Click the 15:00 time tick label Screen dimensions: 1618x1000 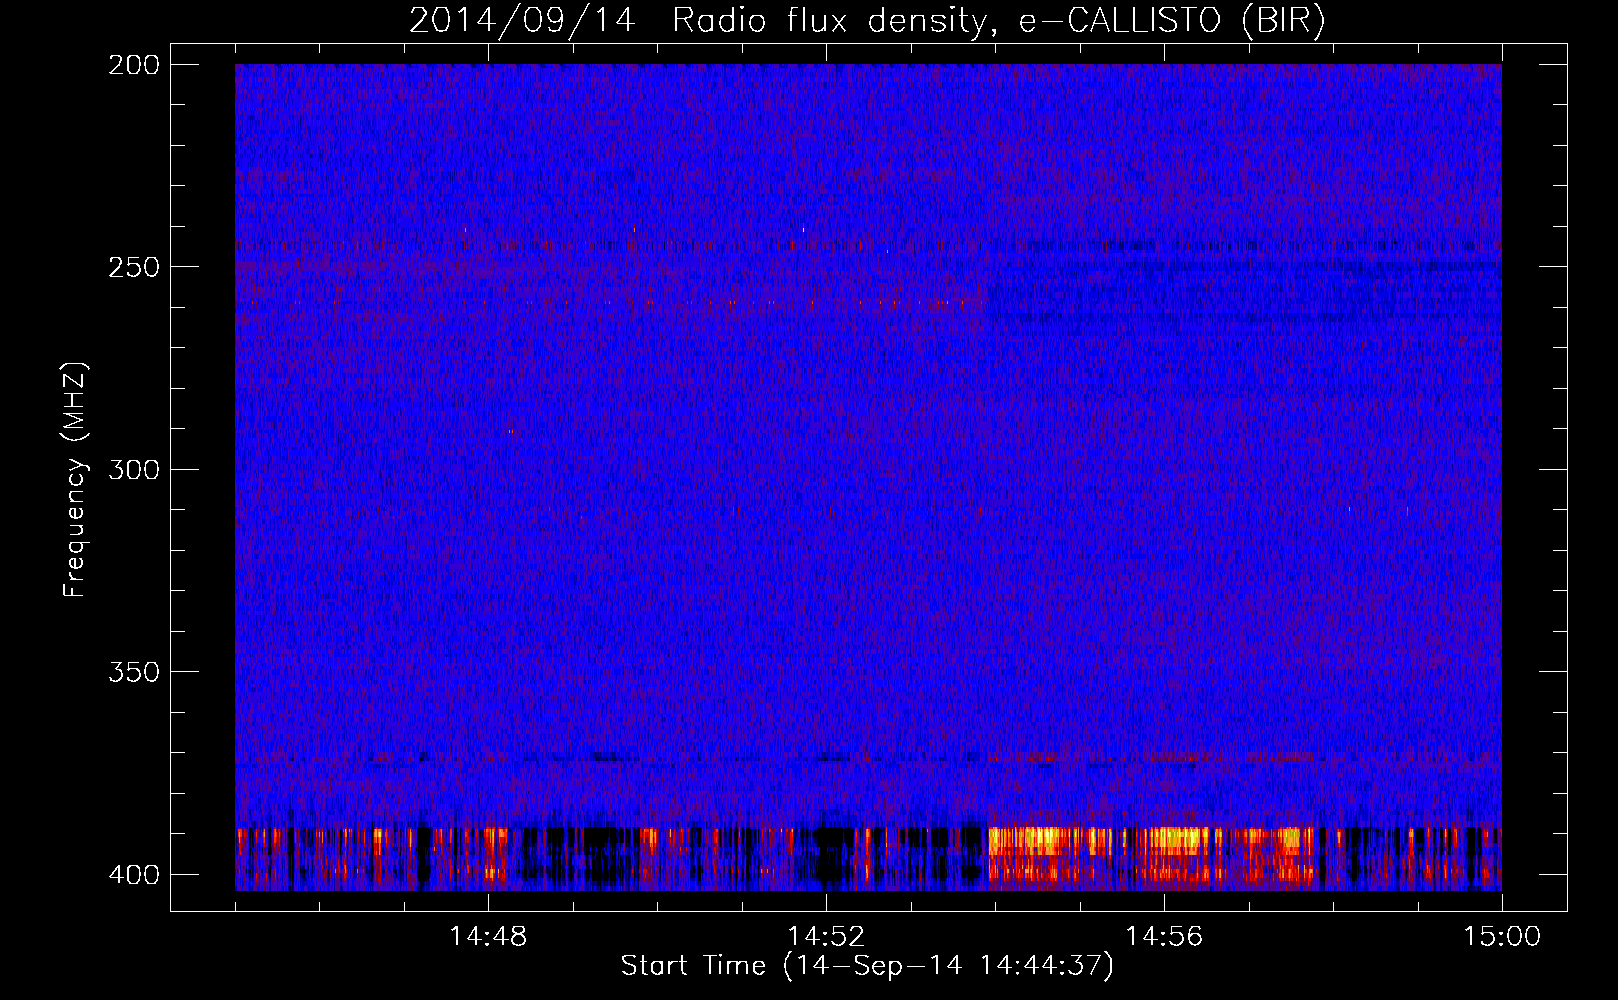point(1502,937)
